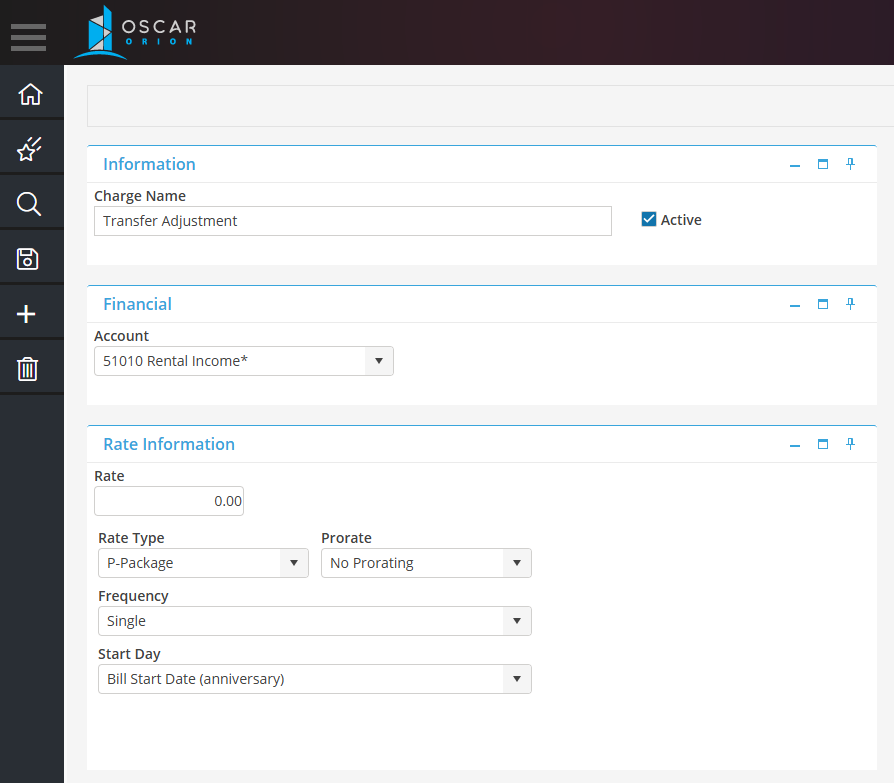Image resolution: width=894 pixels, height=783 pixels.
Task: Save the charge with the disk icon
Action: (x=28, y=259)
